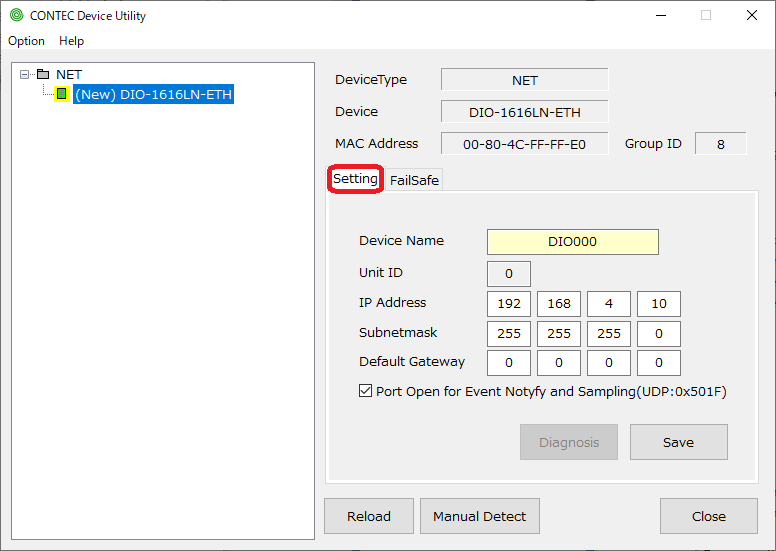The width and height of the screenshot is (776, 551).
Task: Click the green device icon beside DIO-1616LN-ETH
Action: pyautogui.click(x=62, y=94)
